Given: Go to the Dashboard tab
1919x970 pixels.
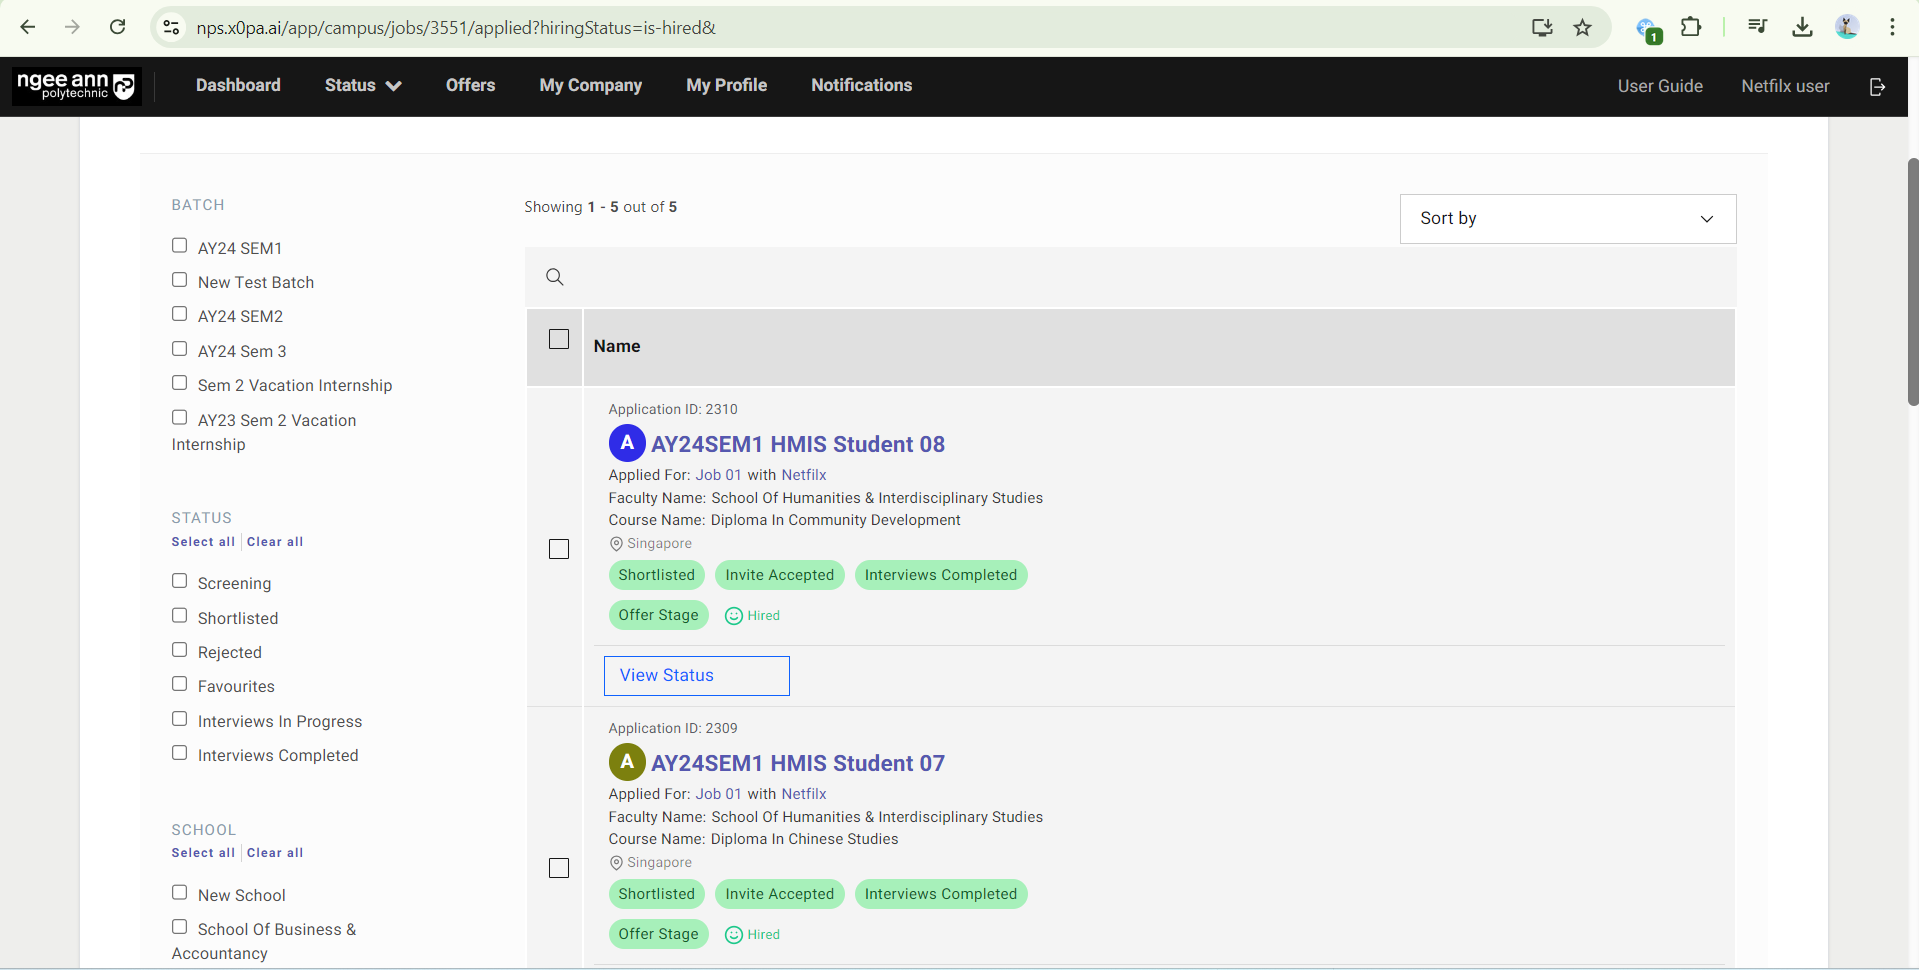Looking at the screenshot, I should [238, 86].
